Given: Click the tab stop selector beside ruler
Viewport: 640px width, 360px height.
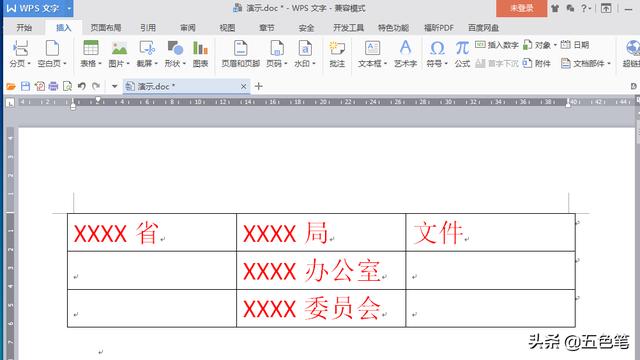Looking at the screenshot, I should [10, 103].
